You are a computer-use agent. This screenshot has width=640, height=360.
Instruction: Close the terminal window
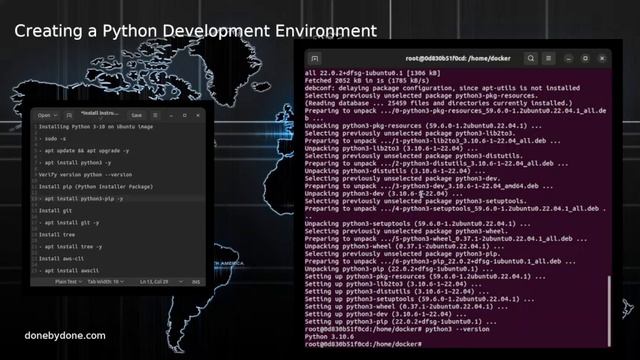tap(602, 59)
